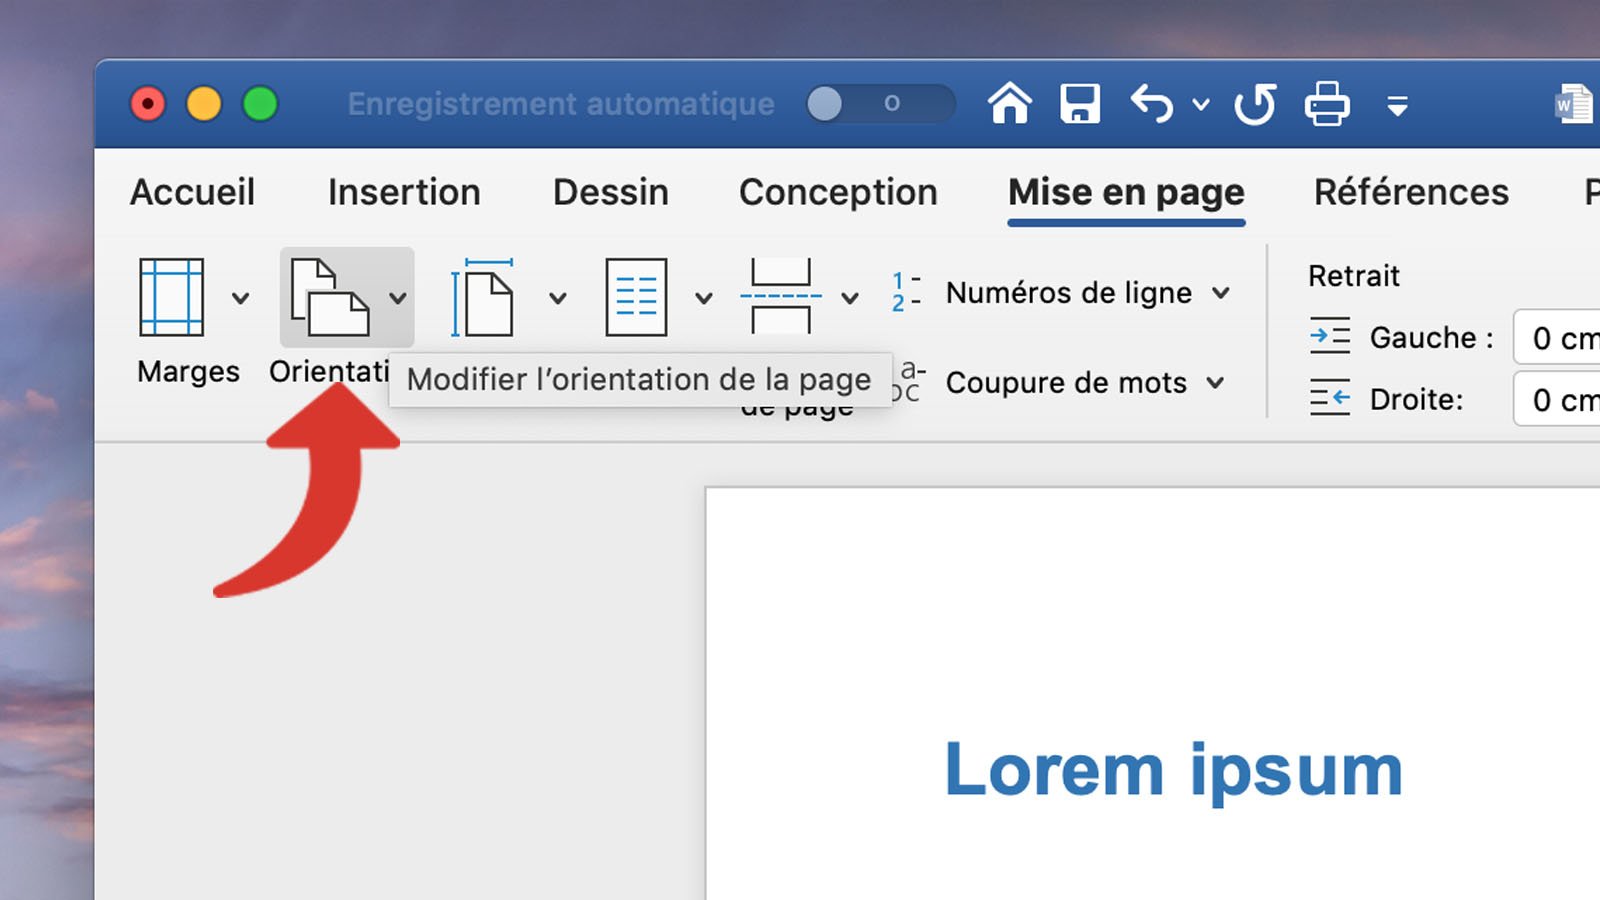Click the Droite indent value field
Screen dimensions: 1600x900
[x=1557, y=399]
